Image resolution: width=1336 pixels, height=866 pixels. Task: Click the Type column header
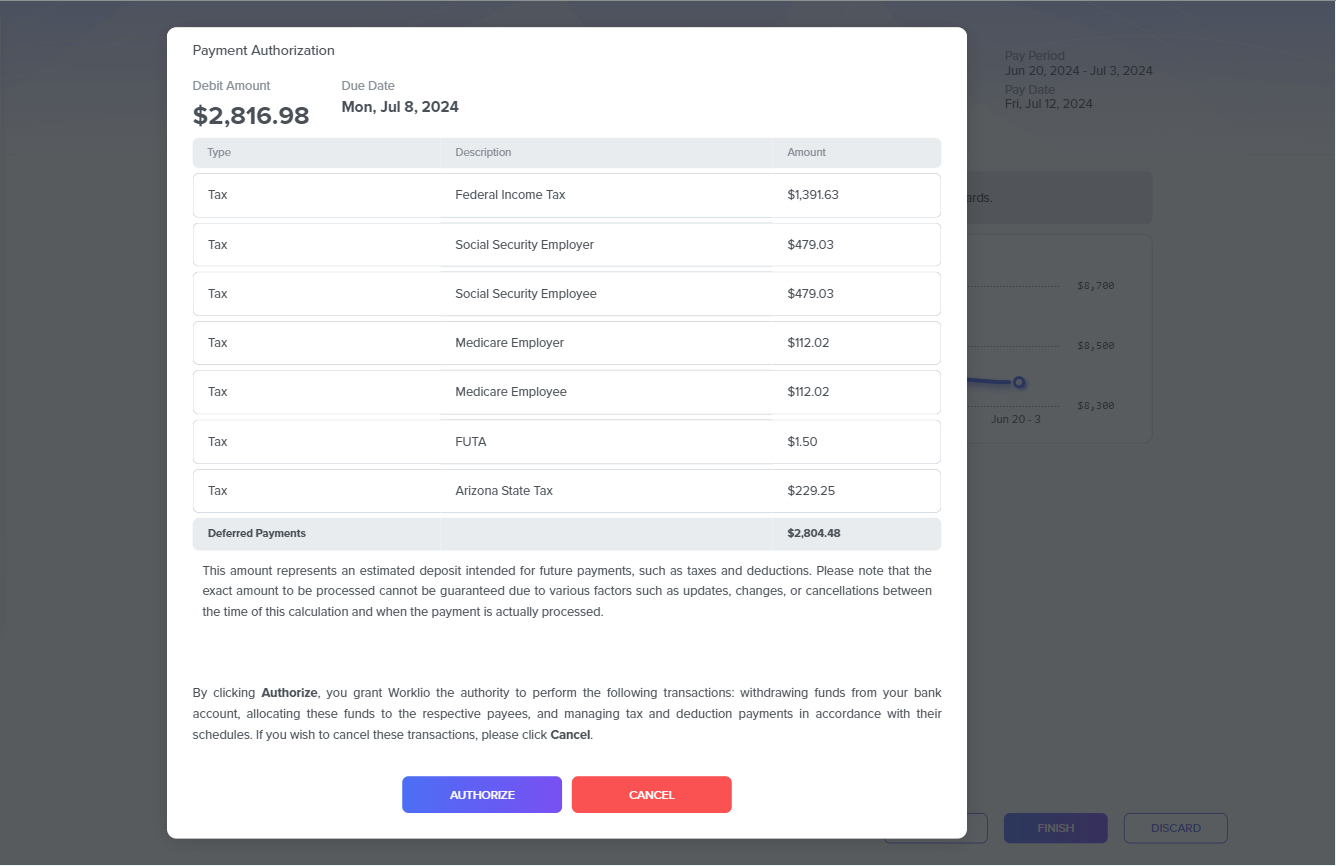(219, 153)
